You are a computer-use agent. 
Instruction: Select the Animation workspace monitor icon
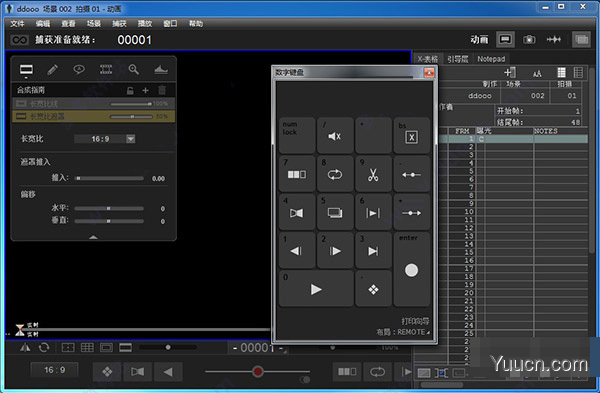[x=505, y=39]
